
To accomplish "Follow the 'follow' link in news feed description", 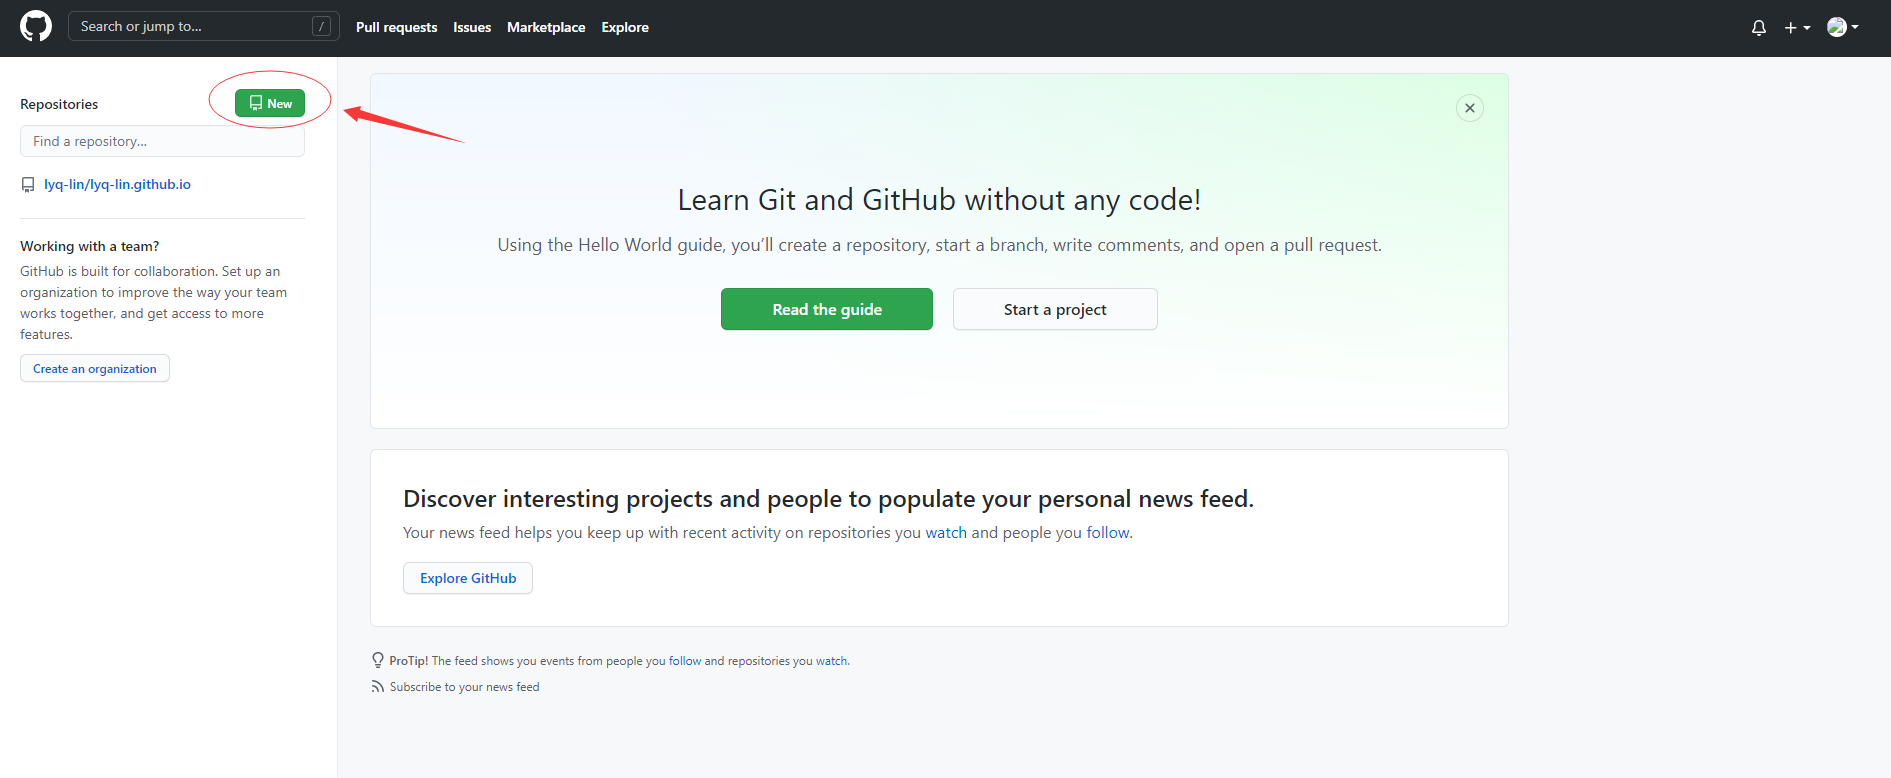I will (x=1108, y=533).
